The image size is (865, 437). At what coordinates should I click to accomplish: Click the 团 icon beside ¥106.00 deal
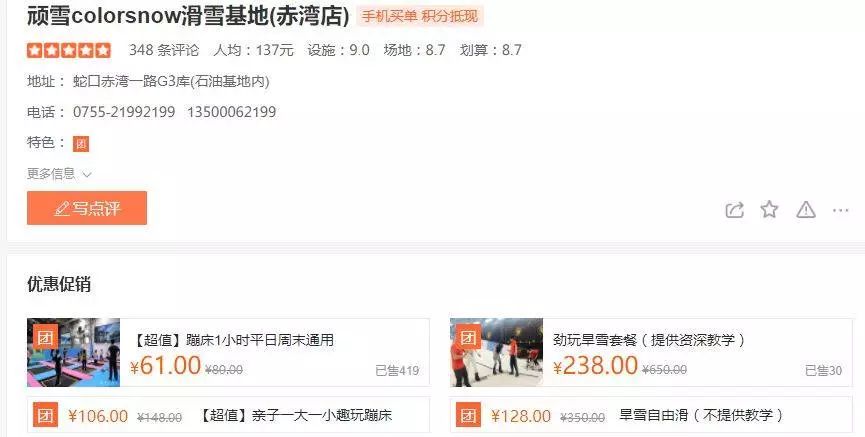46,415
